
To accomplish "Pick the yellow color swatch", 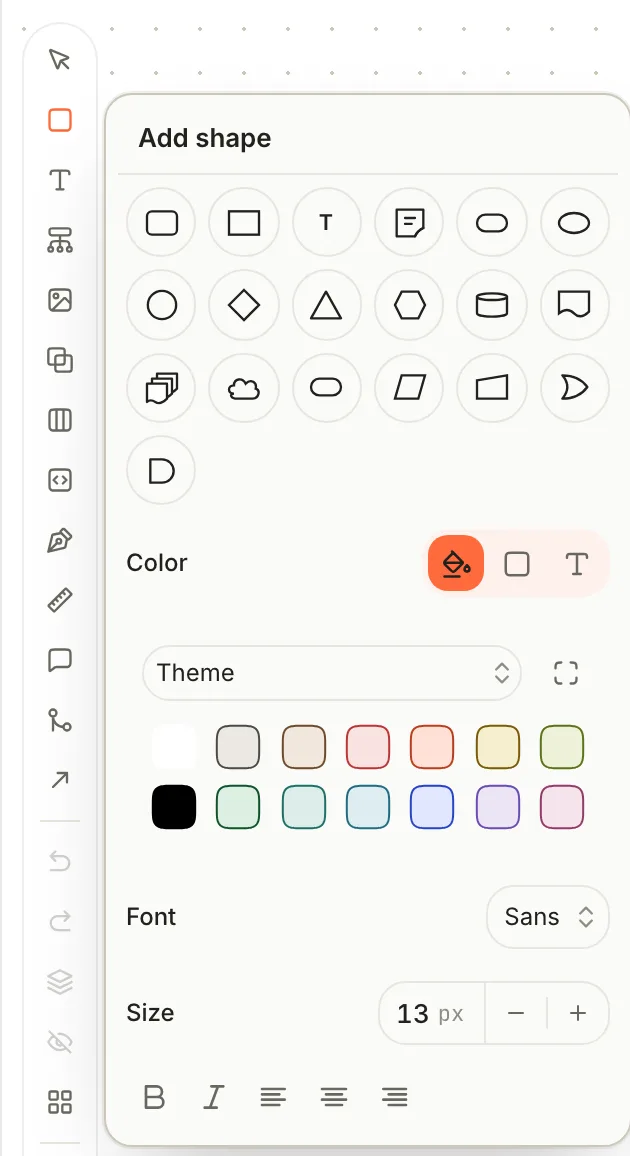I will point(497,747).
